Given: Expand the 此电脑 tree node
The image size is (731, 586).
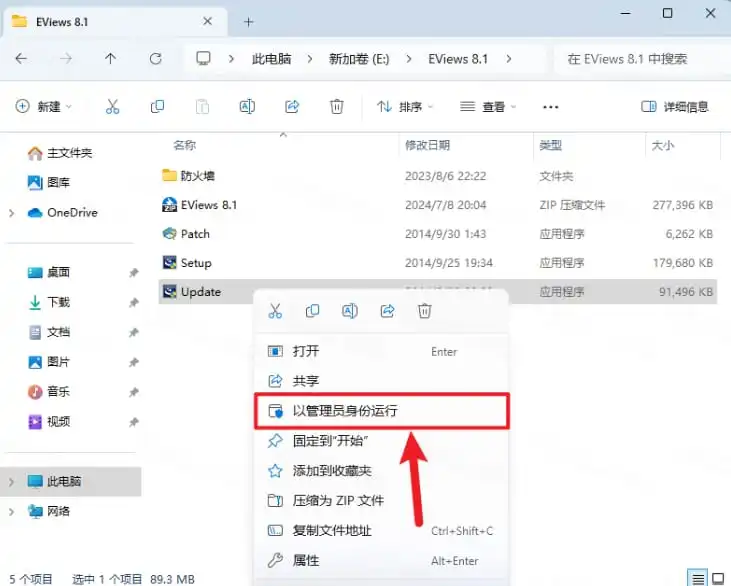Looking at the screenshot, I should point(12,482).
